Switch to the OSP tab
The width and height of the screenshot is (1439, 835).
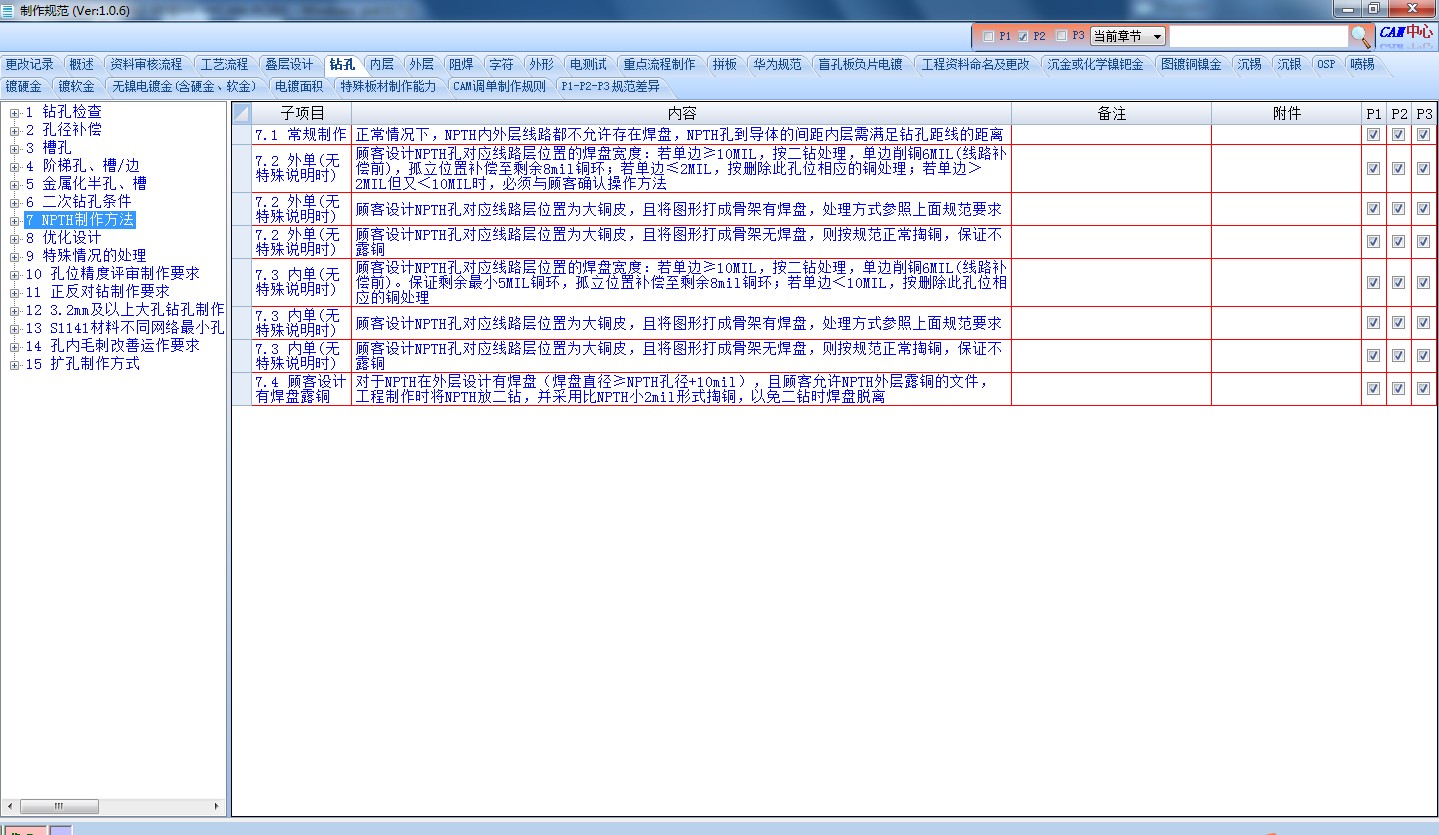pyautogui.click(x=1325, y=64)
